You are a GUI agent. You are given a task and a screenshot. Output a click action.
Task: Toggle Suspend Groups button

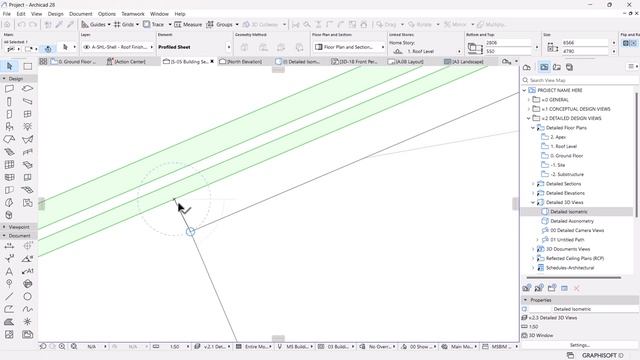[x=220, y=24]
